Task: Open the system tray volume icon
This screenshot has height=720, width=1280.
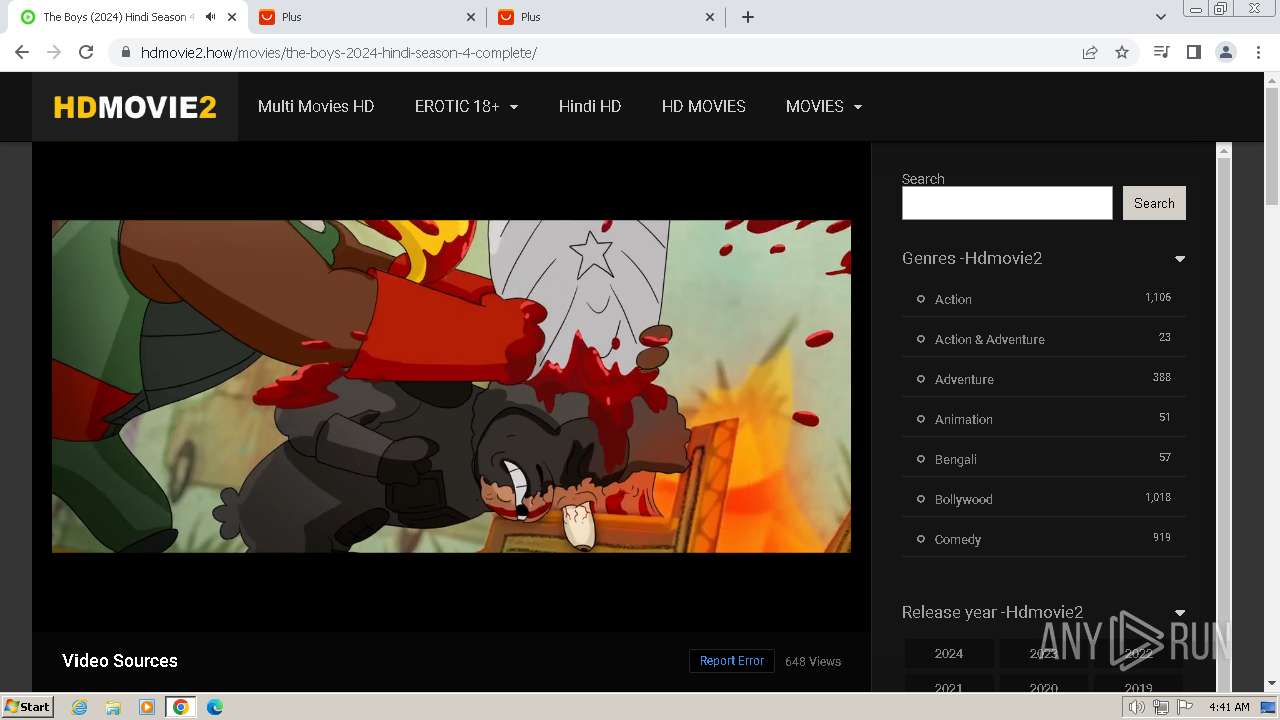Action: click(1136, 707)
